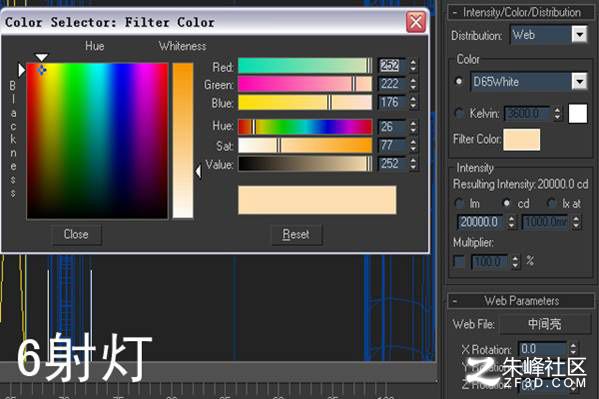Click the Hue triangle marker above color field
Screen dimensions: 599x399
[x=42, y=57]
